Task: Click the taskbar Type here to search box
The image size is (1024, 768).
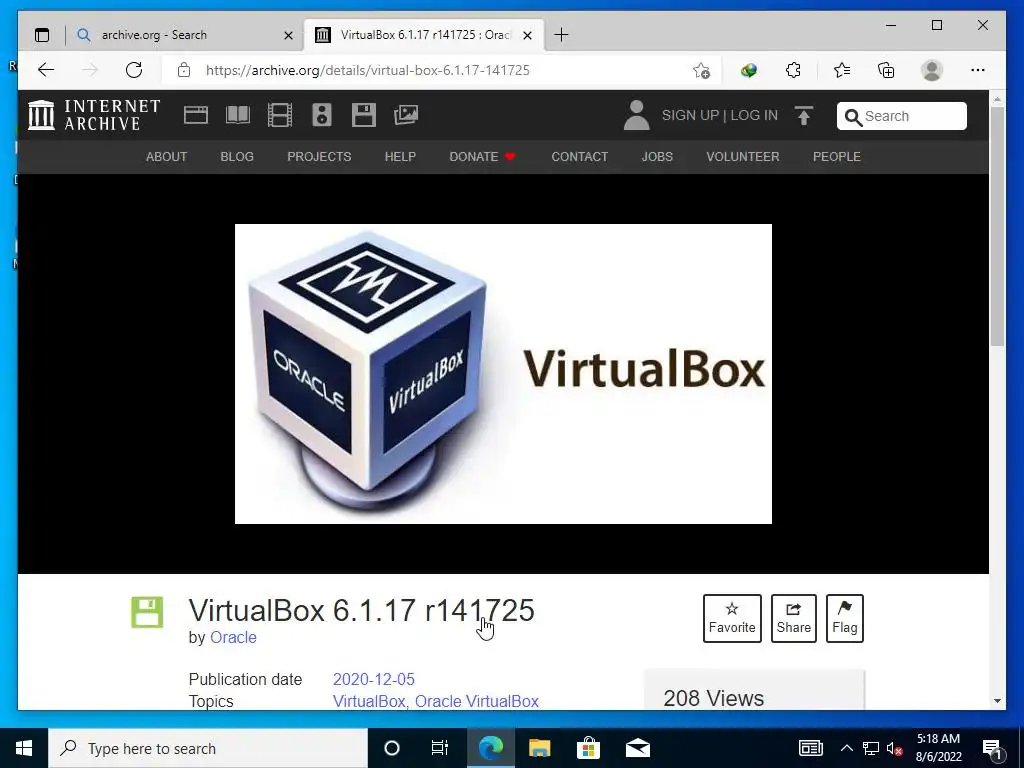Action: pos(208,748)
